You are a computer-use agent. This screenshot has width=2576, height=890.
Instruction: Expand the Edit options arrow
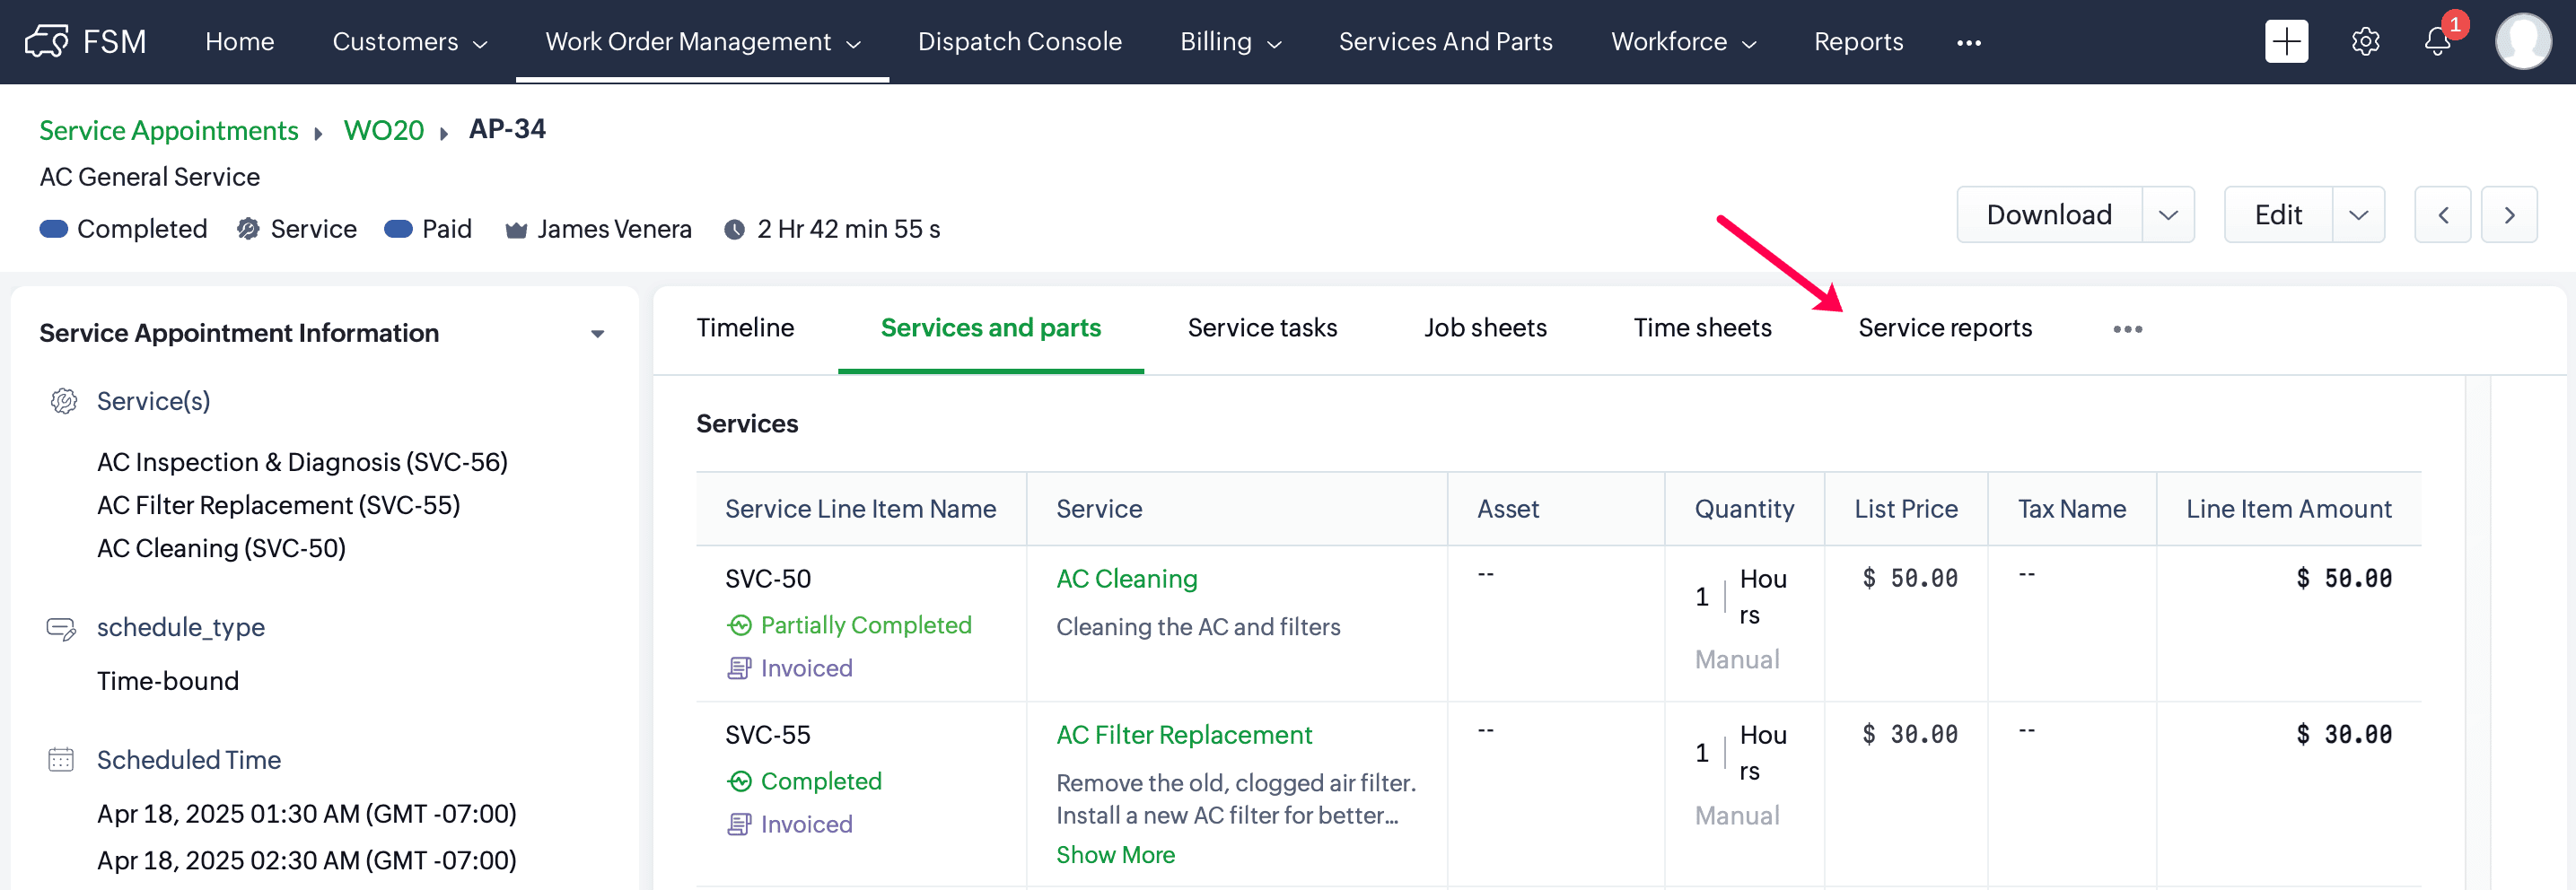click(2358, 215)
